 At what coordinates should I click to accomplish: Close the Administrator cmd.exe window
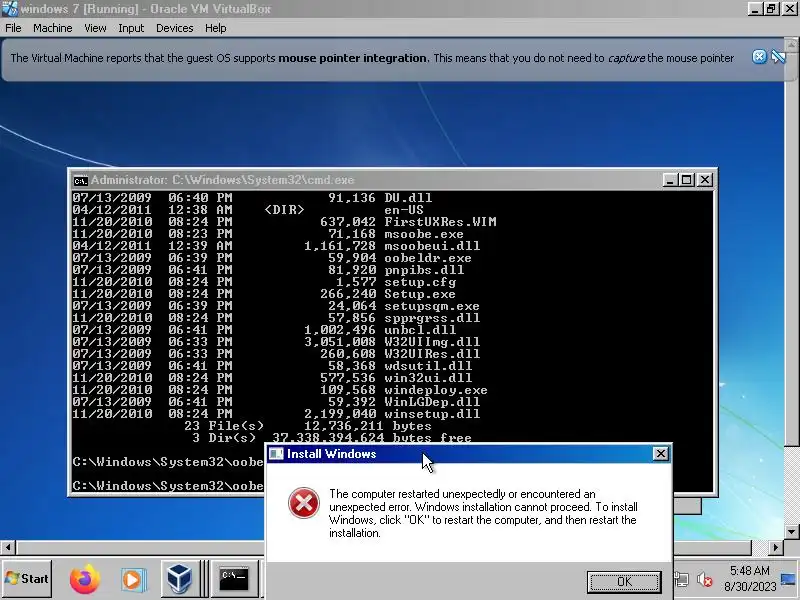click(705, 180)
